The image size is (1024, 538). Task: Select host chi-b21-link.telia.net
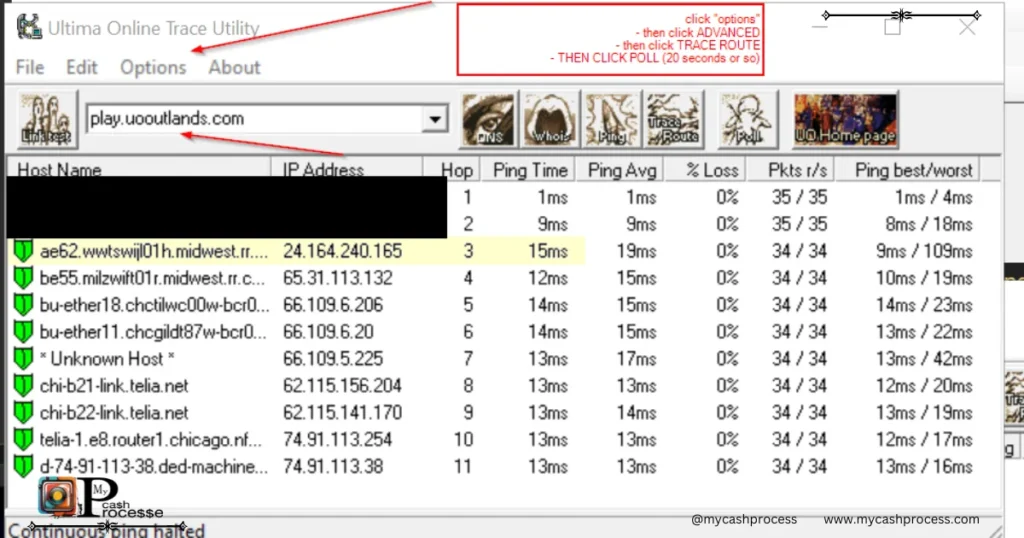point(114,386)
